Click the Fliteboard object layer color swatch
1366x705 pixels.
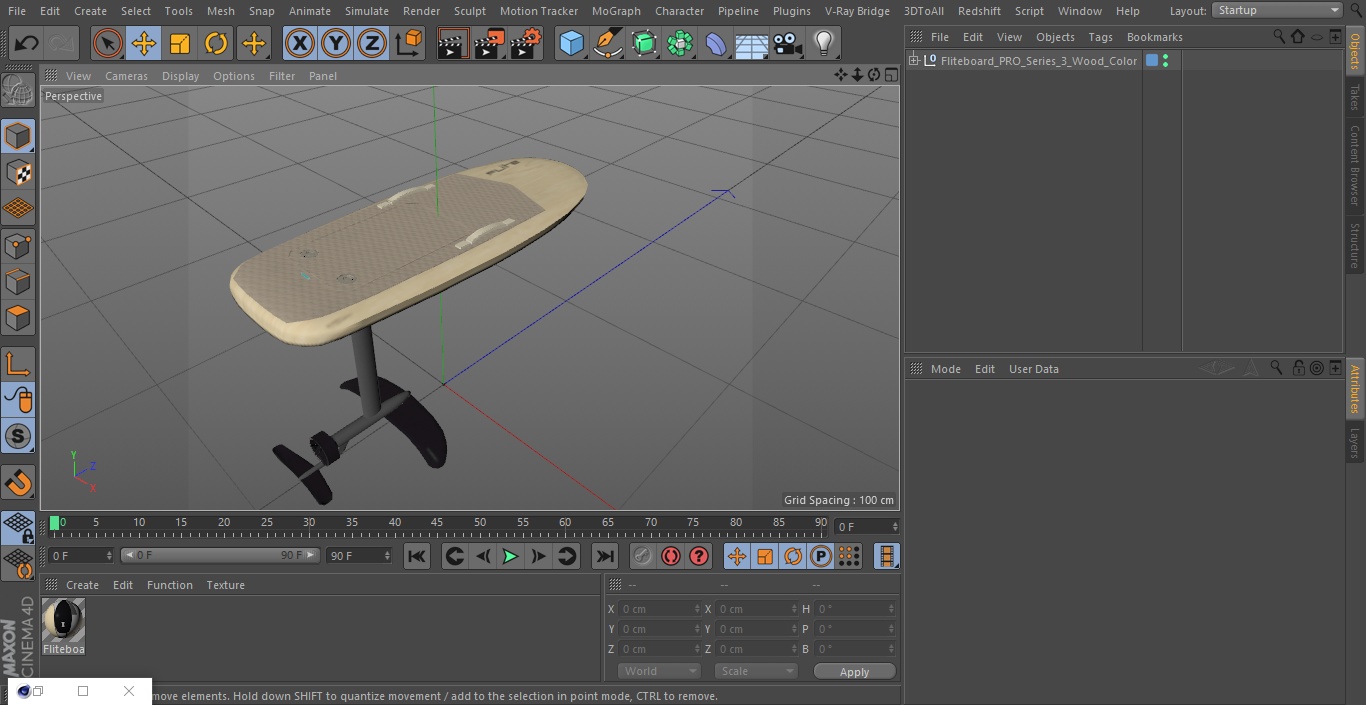pos(1152,61)
